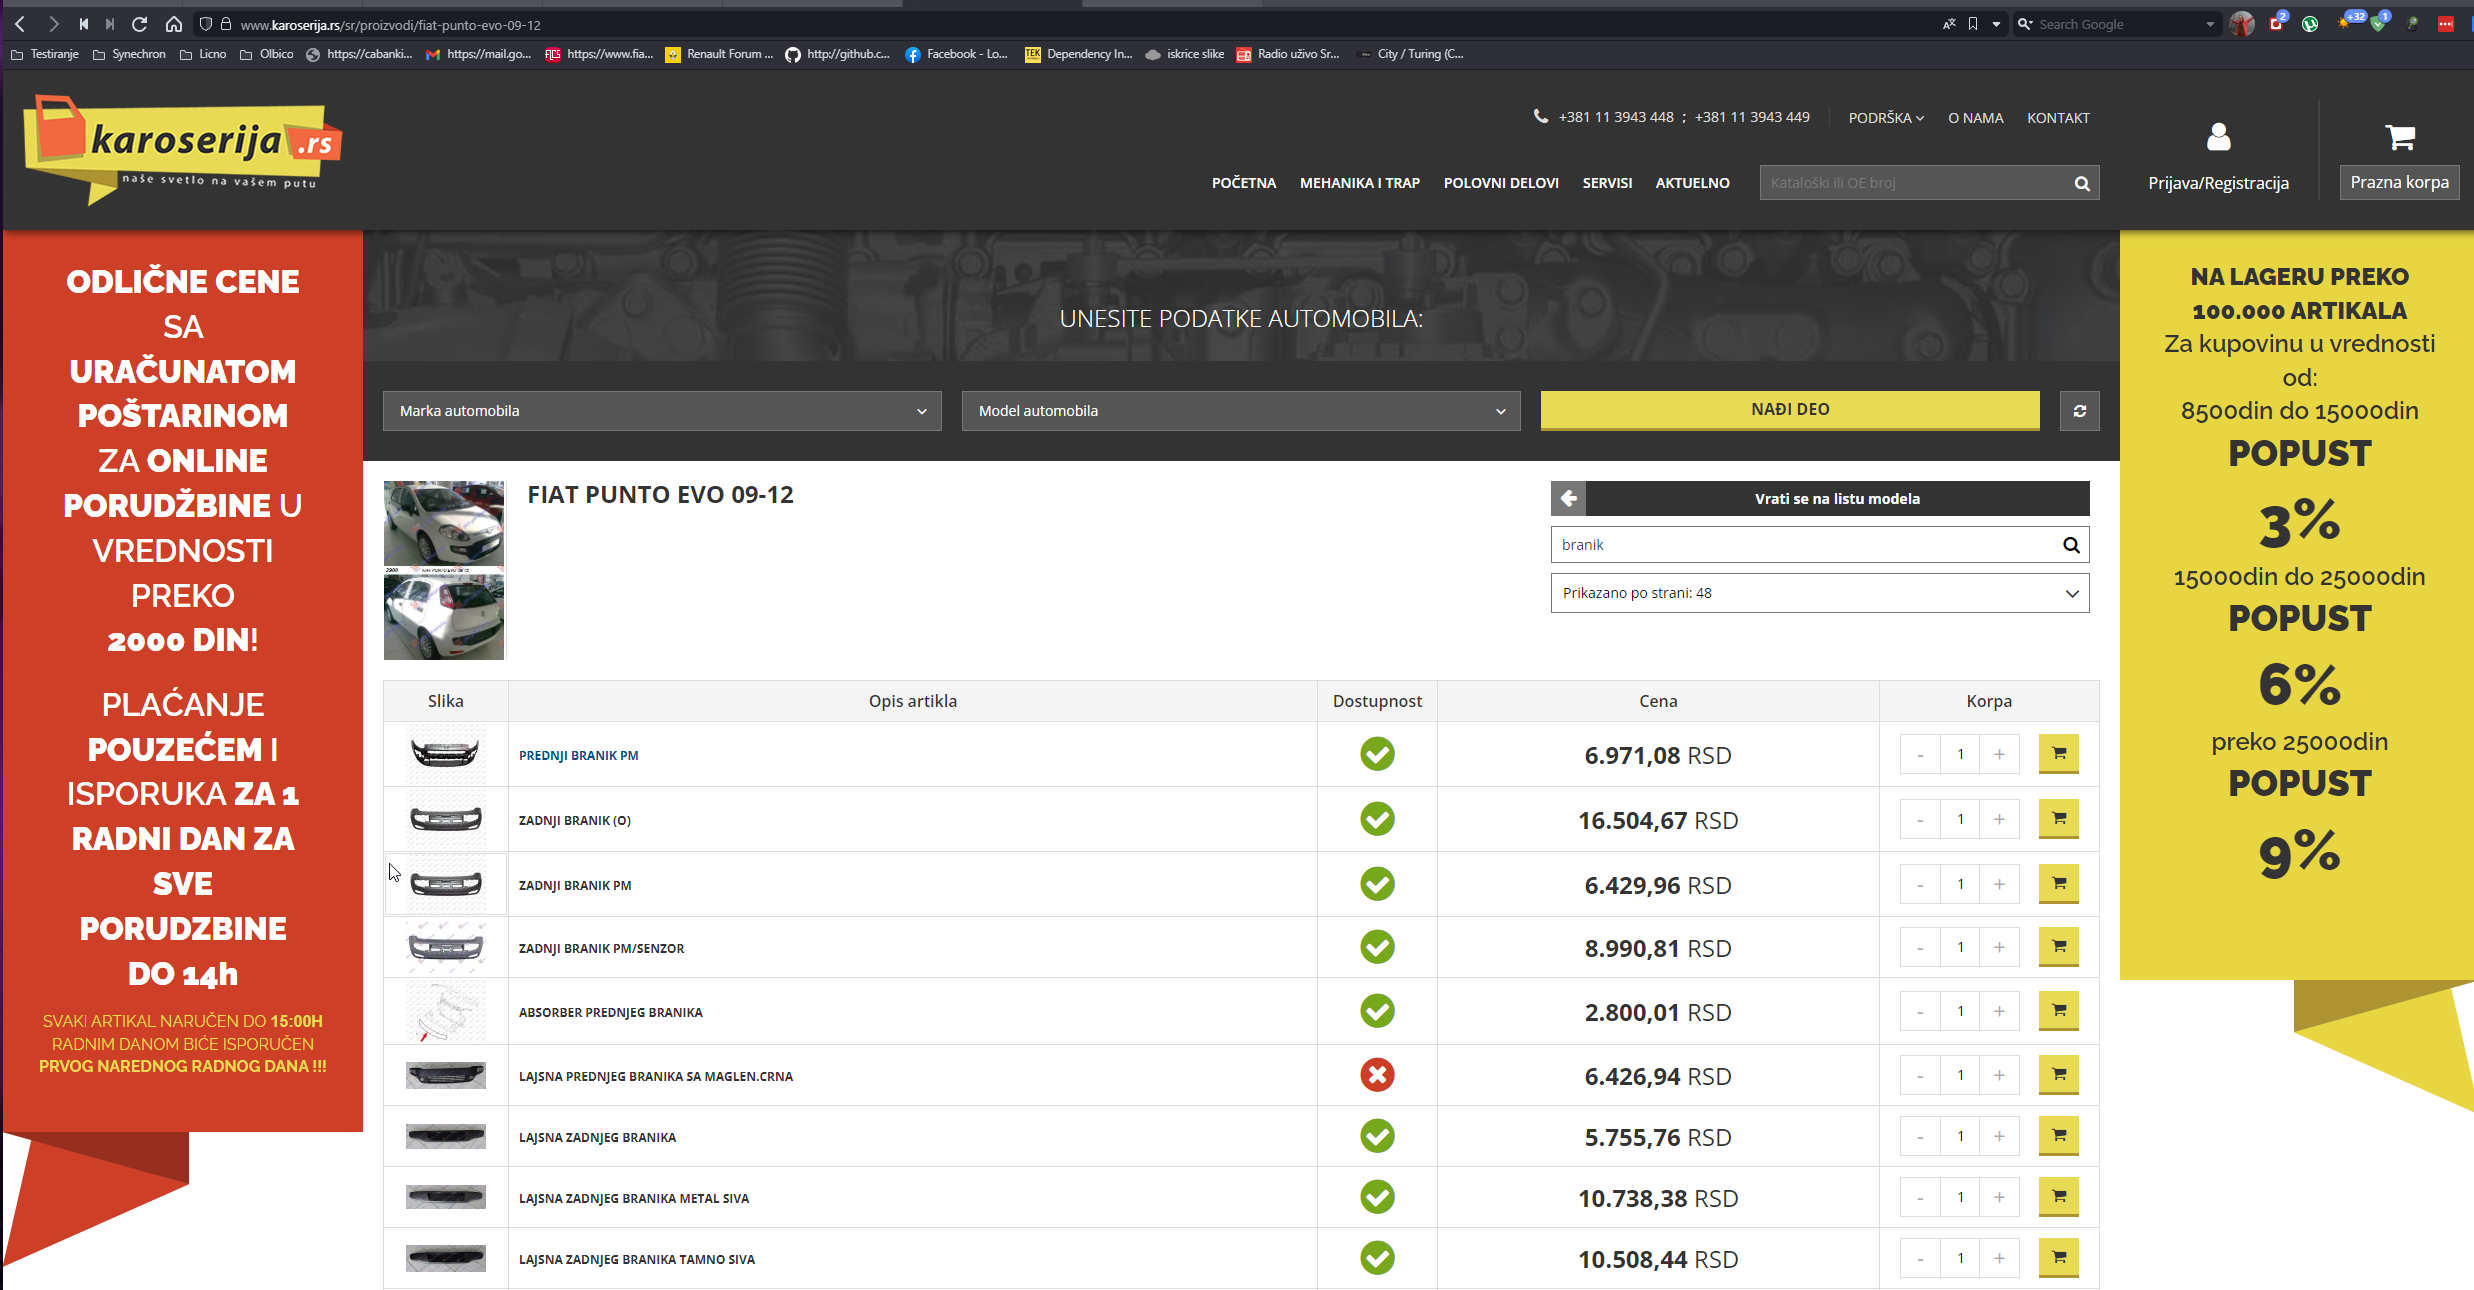Add ZADNJI BRANIK (O) to cart
Image resolution: width=2474 pixels, height=1290 pixels.
click(2059, 819)
